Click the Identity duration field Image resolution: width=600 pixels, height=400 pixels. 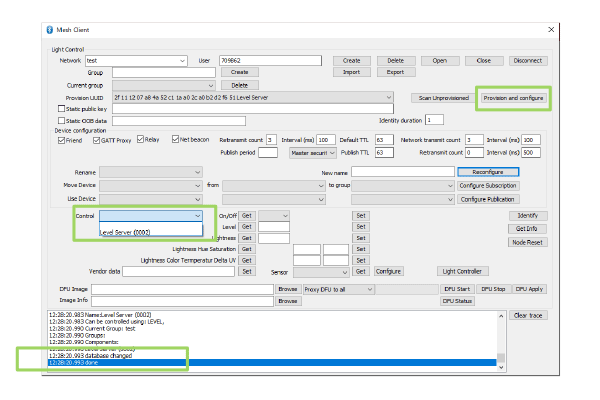coord(434,120)
